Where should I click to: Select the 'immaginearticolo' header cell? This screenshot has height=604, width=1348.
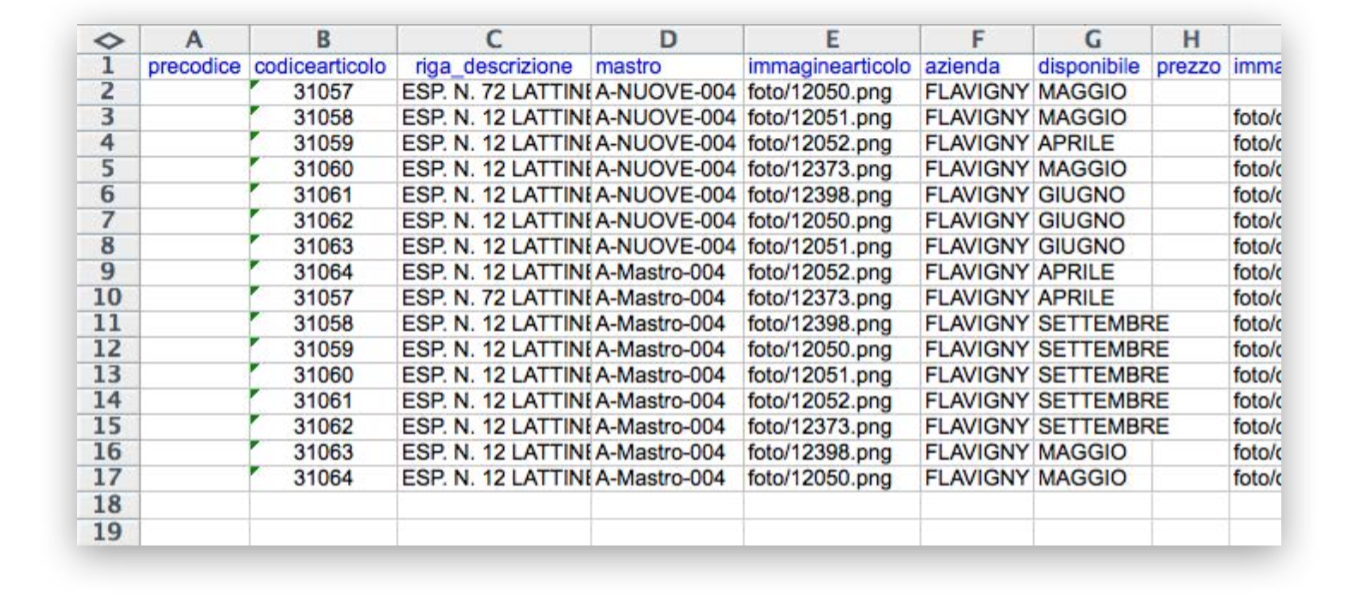[831, 66]
